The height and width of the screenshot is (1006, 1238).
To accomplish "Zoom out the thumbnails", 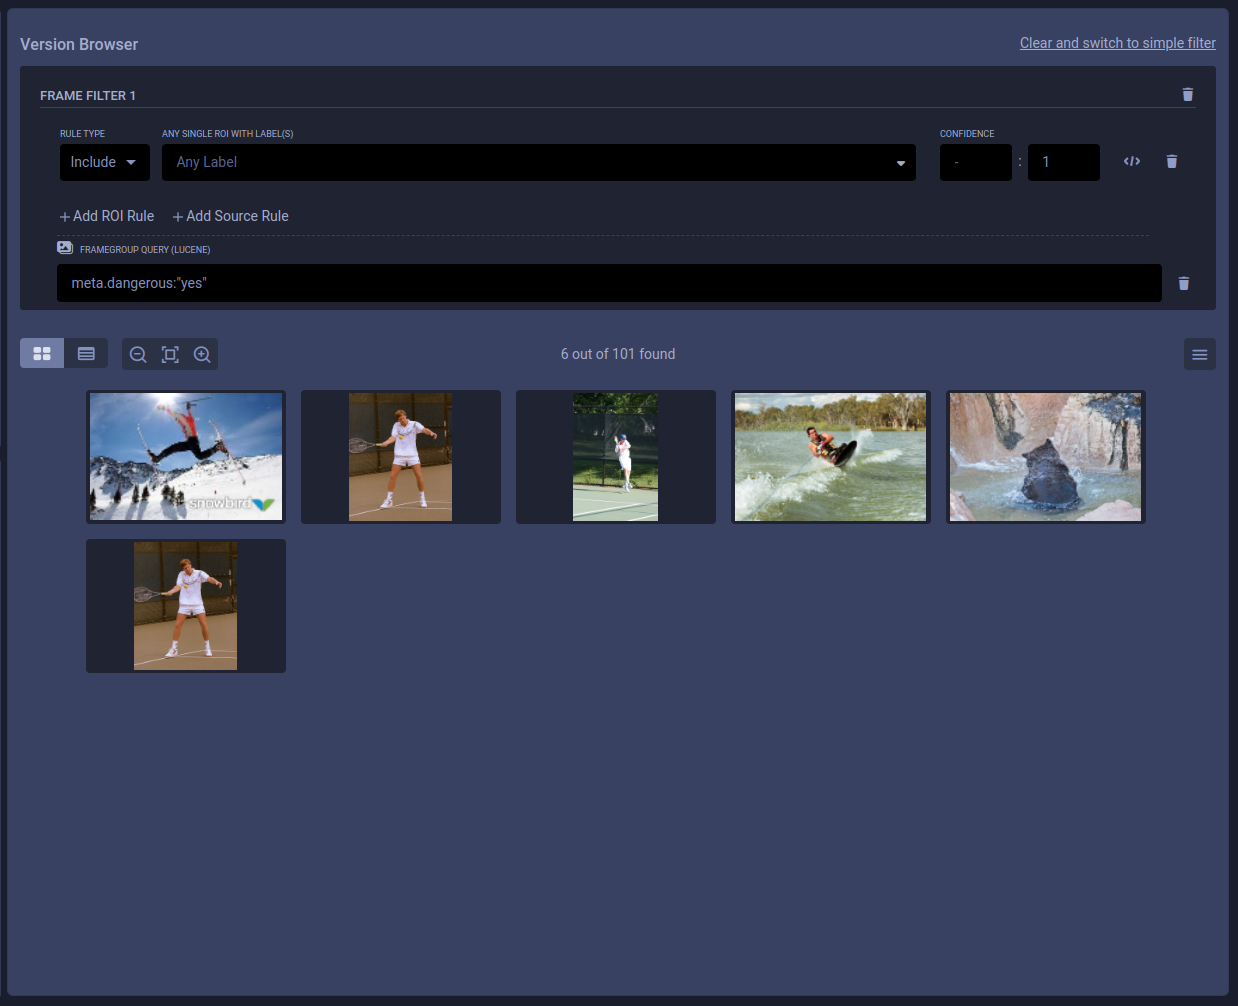I will click(x=138, y=354).
